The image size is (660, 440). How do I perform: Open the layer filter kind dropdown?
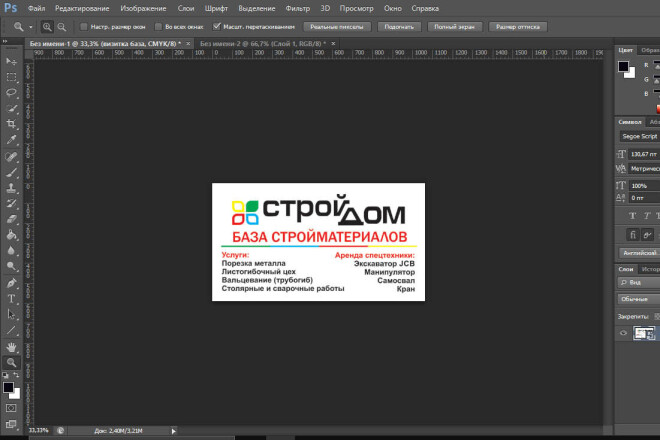(x=639, y=283)
